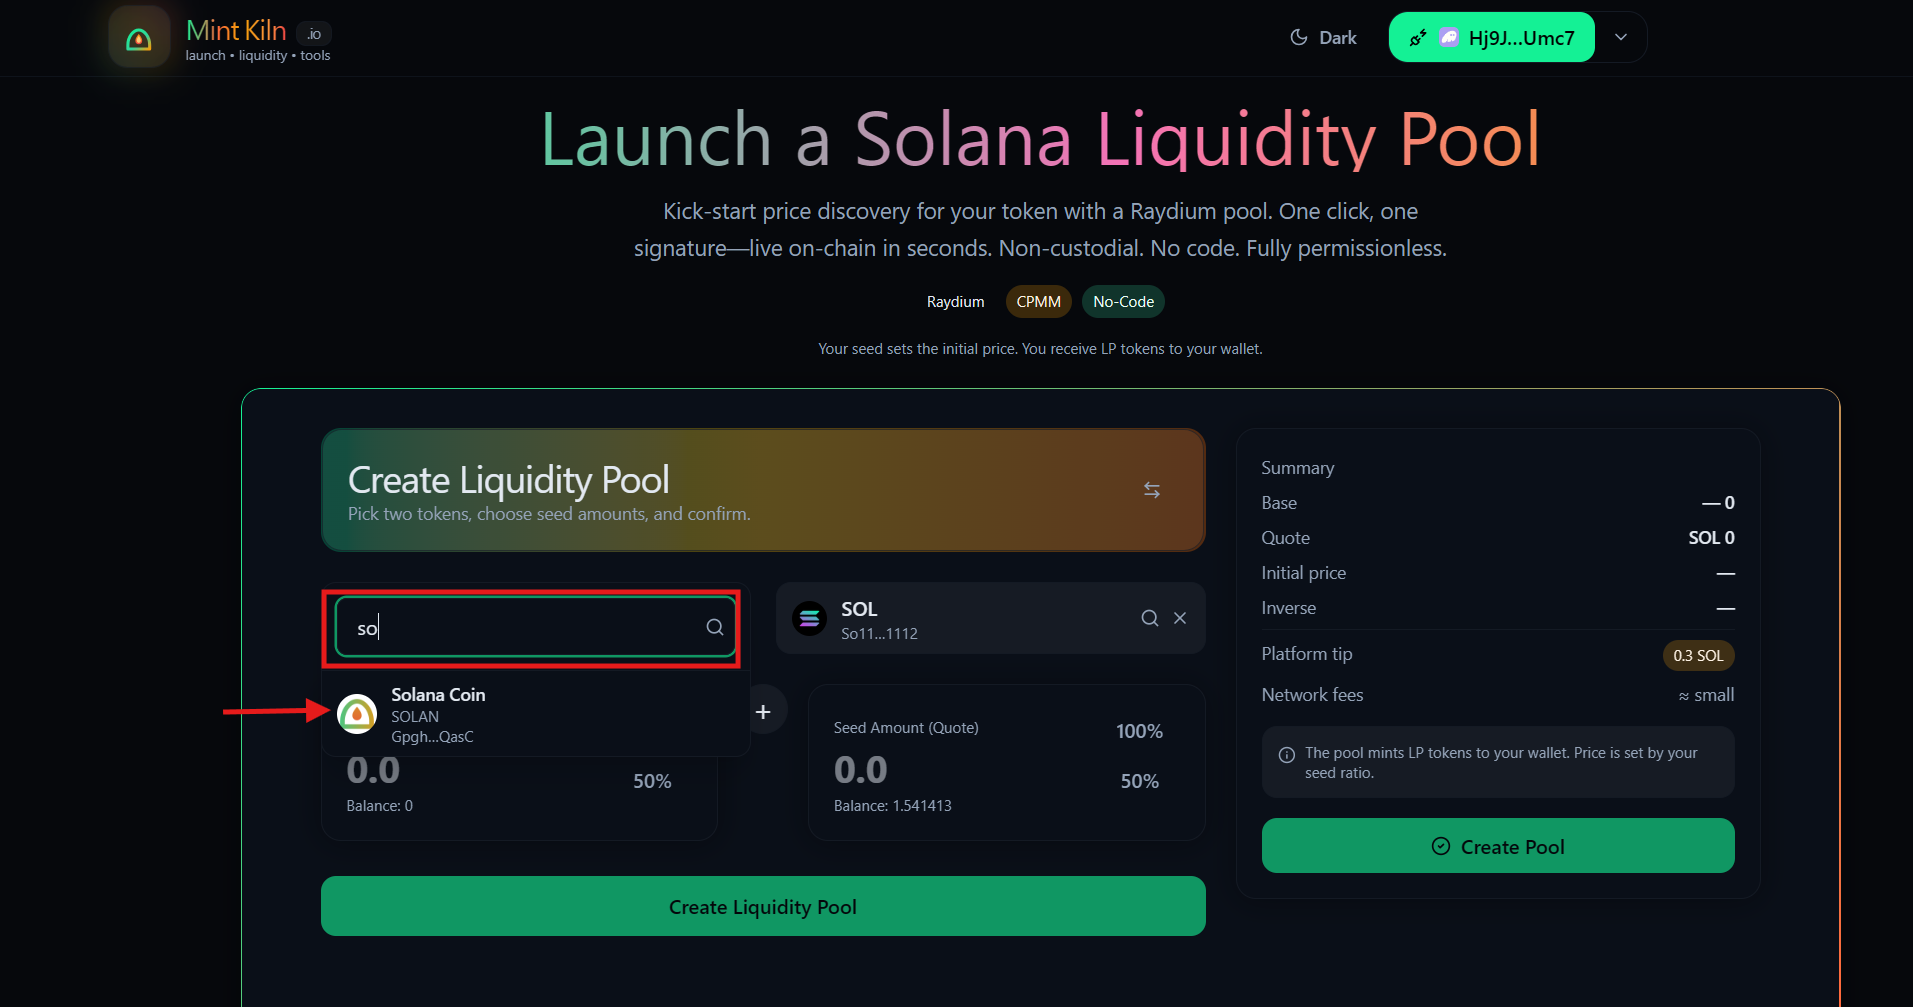Select the No-Code tag
The width and height of the screenshot is (1913, 1007).
(1123, 302)
